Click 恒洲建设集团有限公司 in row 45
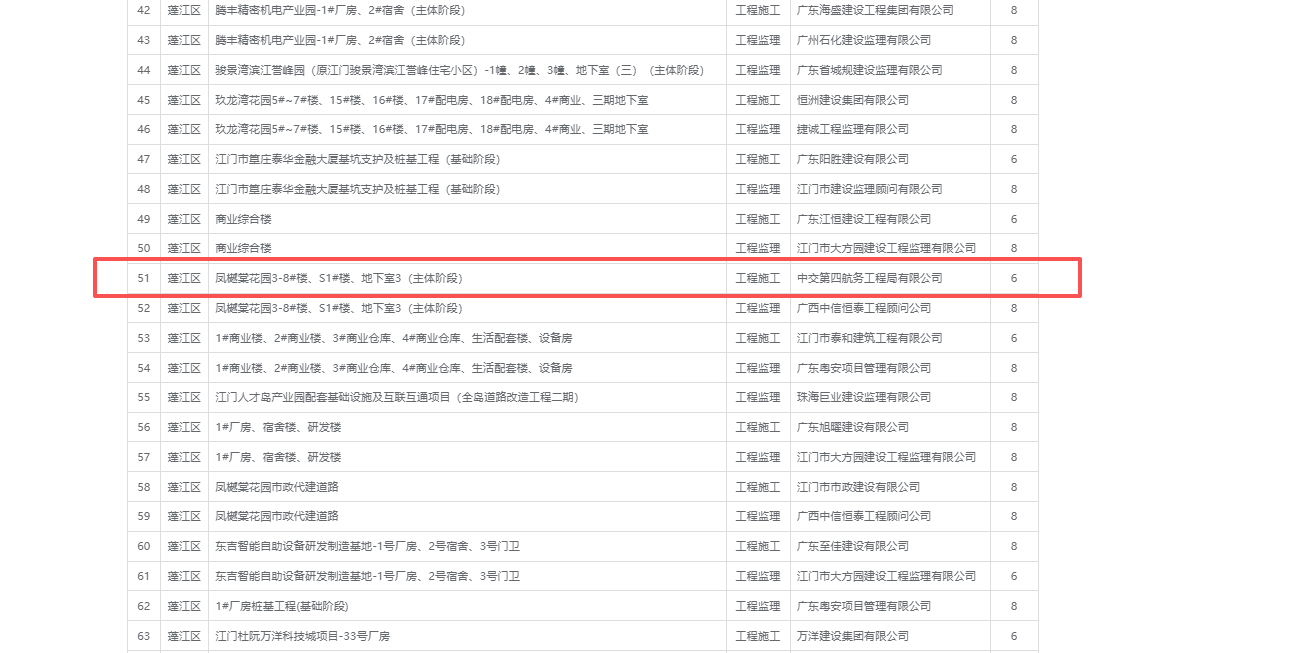This screenshot has height=653, width=1296. coord(852,100)
